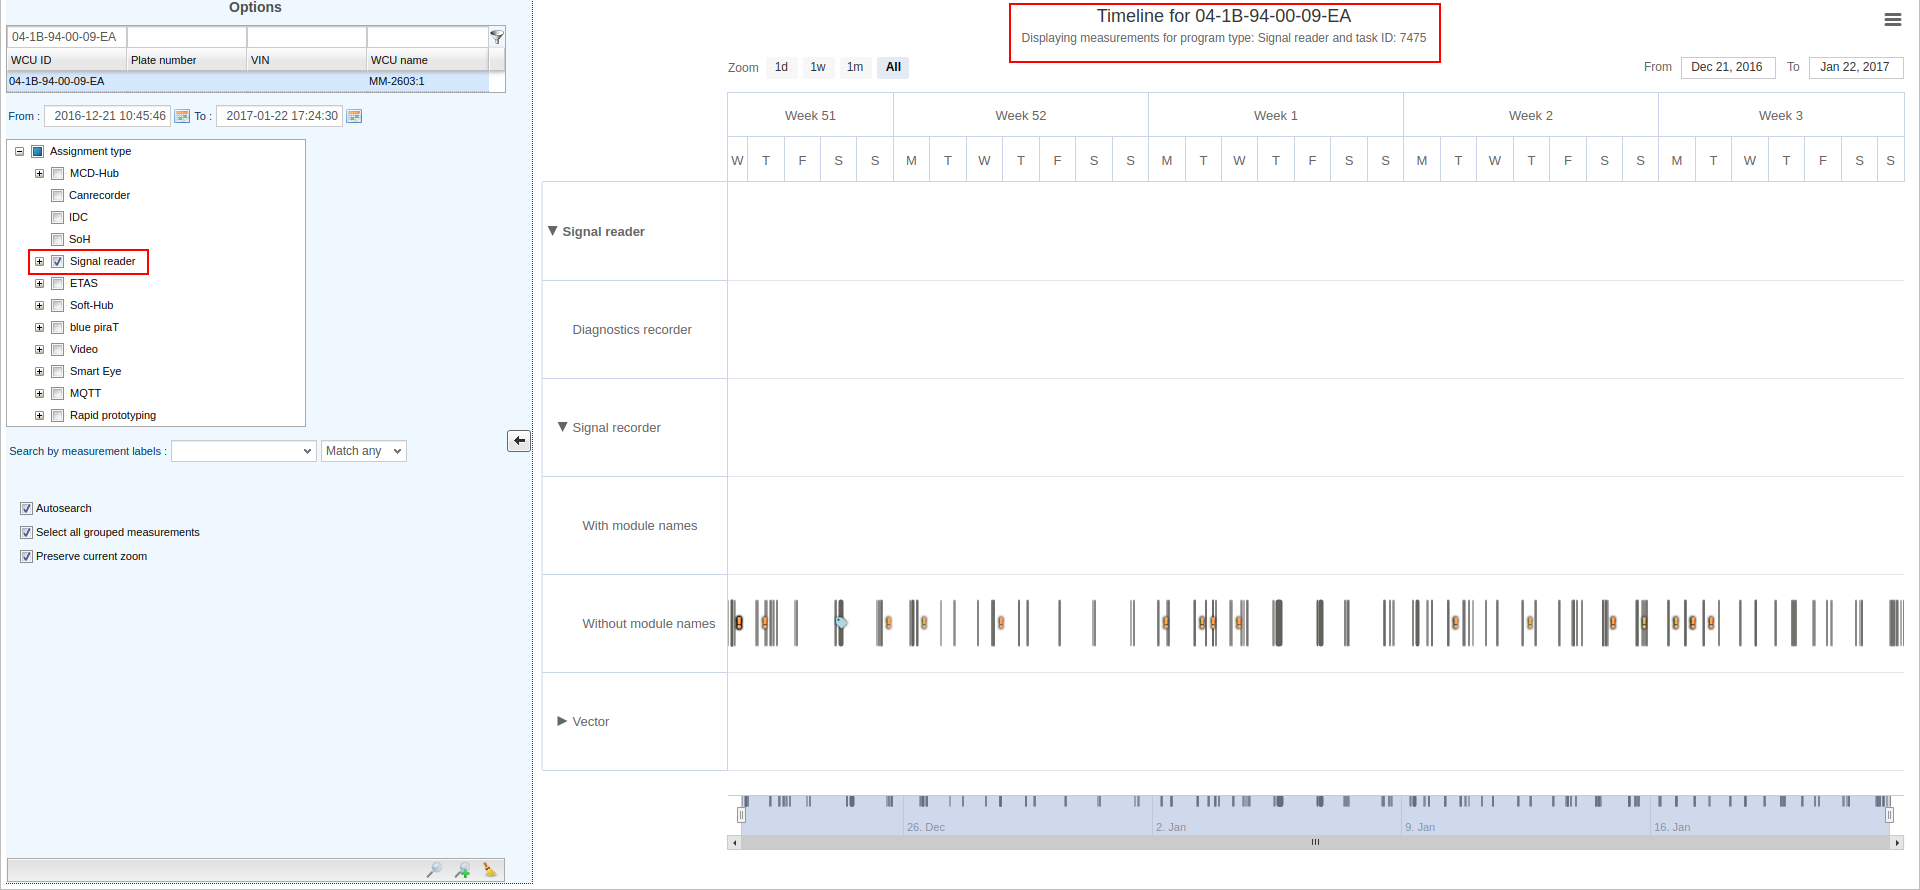Open the Match any dropdown
This screenshot has height=890, width=1920.
(363, 451)
